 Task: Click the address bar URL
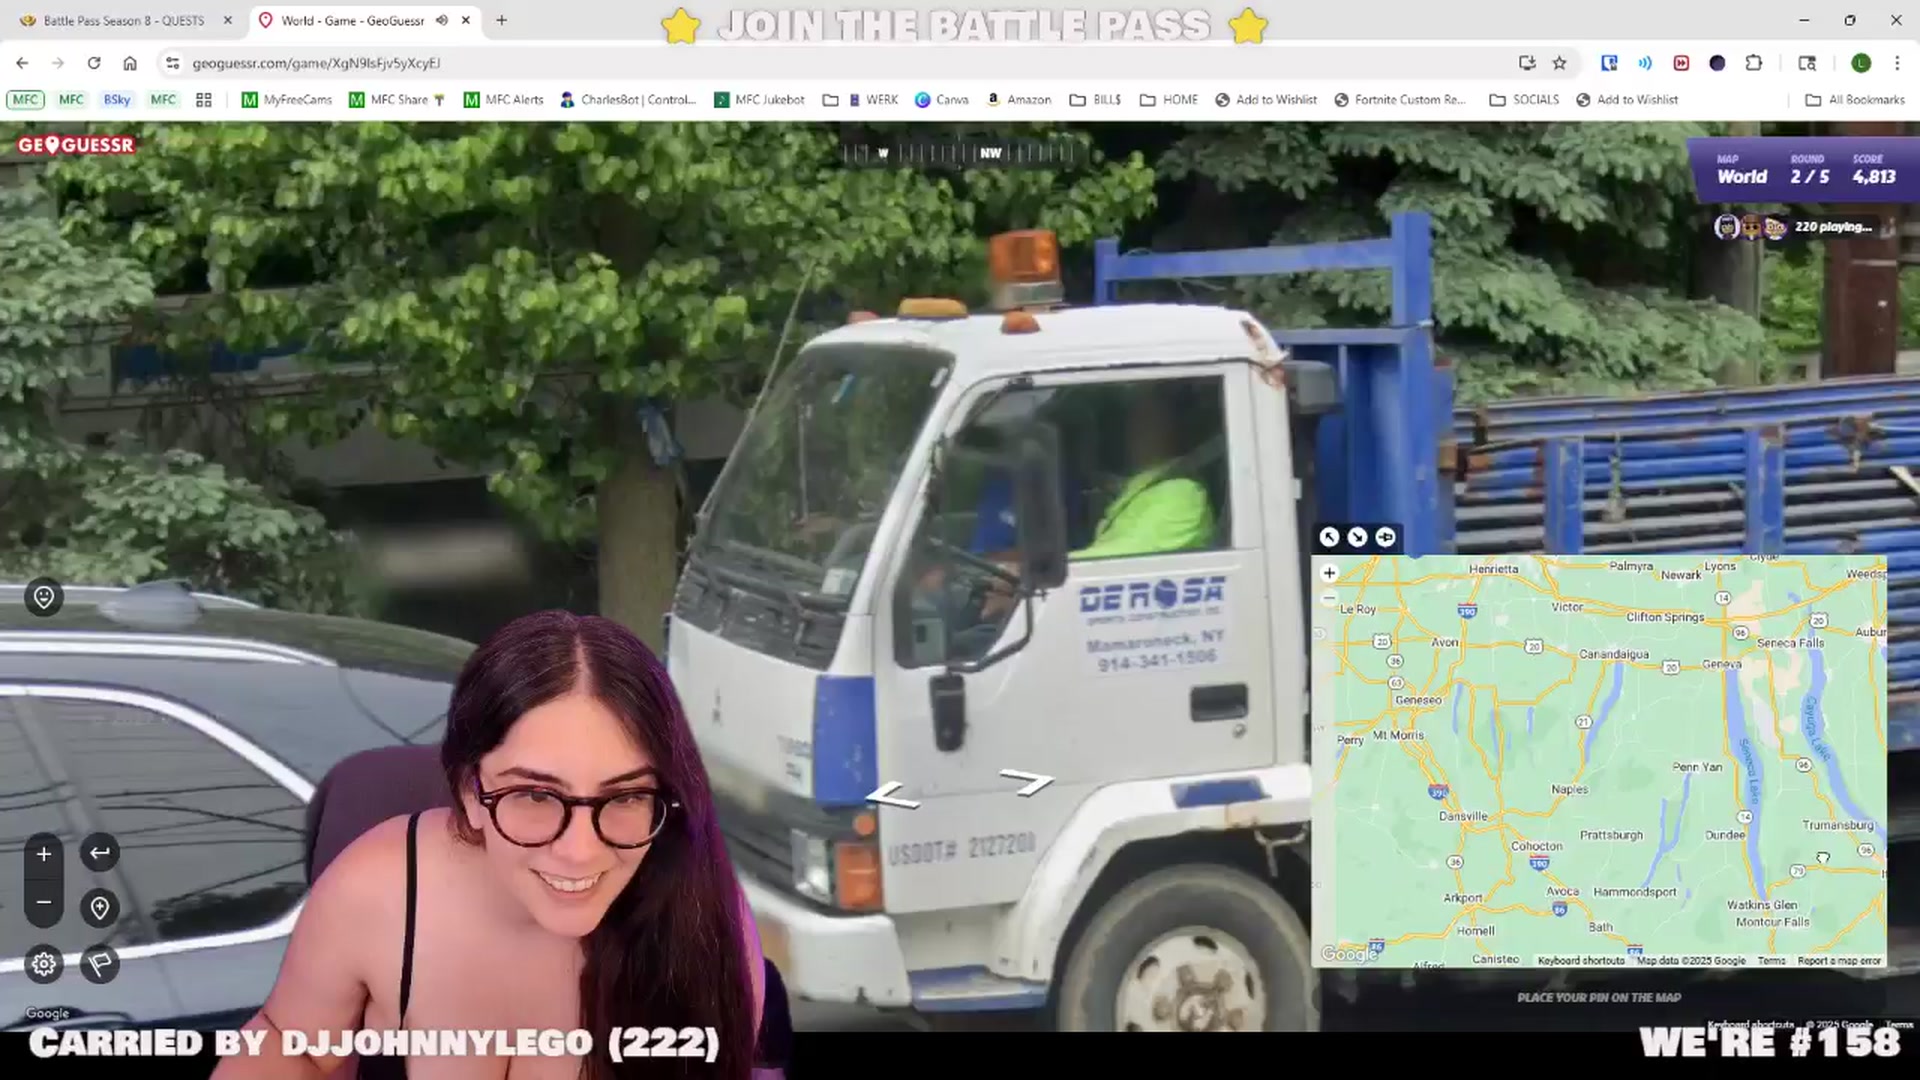316,63
